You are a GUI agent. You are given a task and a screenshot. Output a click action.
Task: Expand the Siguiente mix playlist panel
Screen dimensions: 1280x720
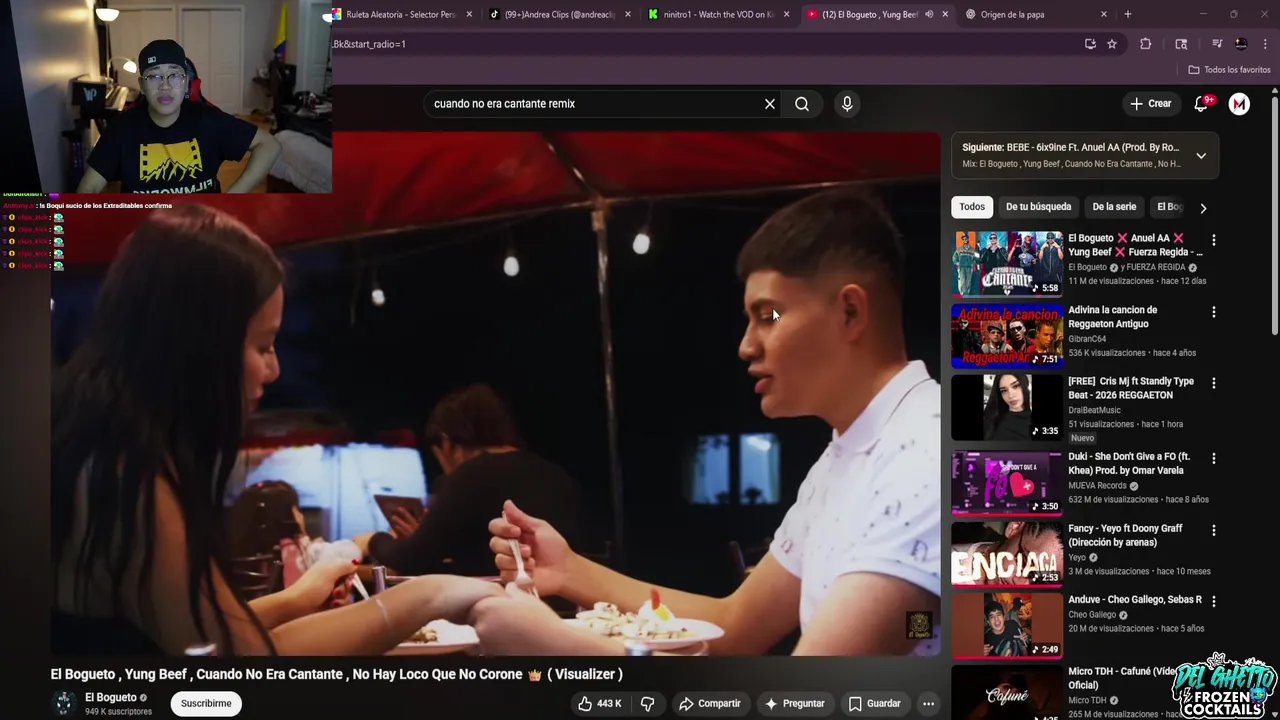pyautogui.click(x=1201, y=156)
